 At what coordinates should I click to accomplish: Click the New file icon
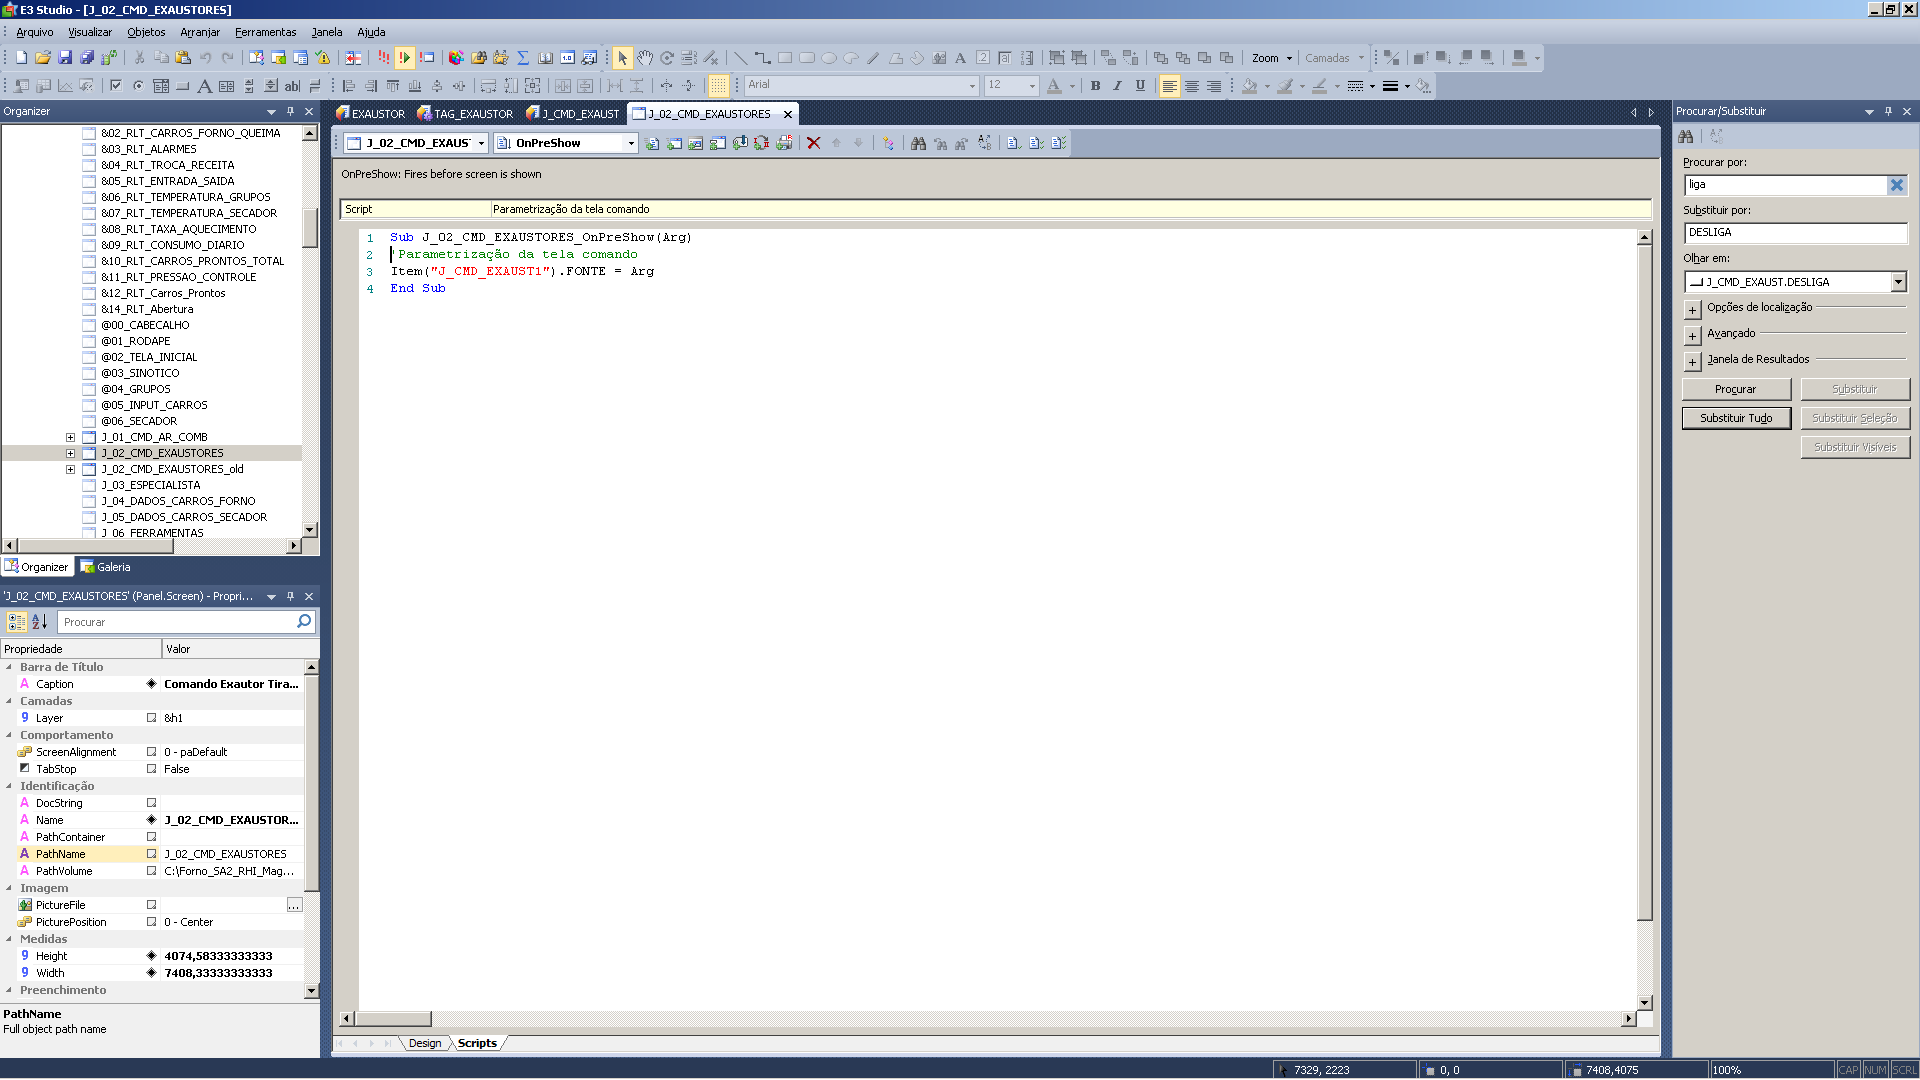(21, 58)
